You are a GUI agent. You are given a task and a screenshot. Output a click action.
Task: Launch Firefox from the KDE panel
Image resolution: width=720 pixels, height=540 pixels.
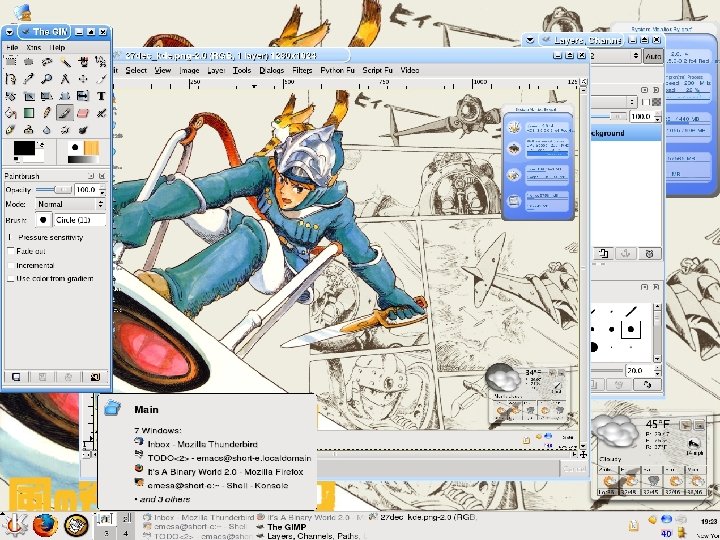point(45,525)
